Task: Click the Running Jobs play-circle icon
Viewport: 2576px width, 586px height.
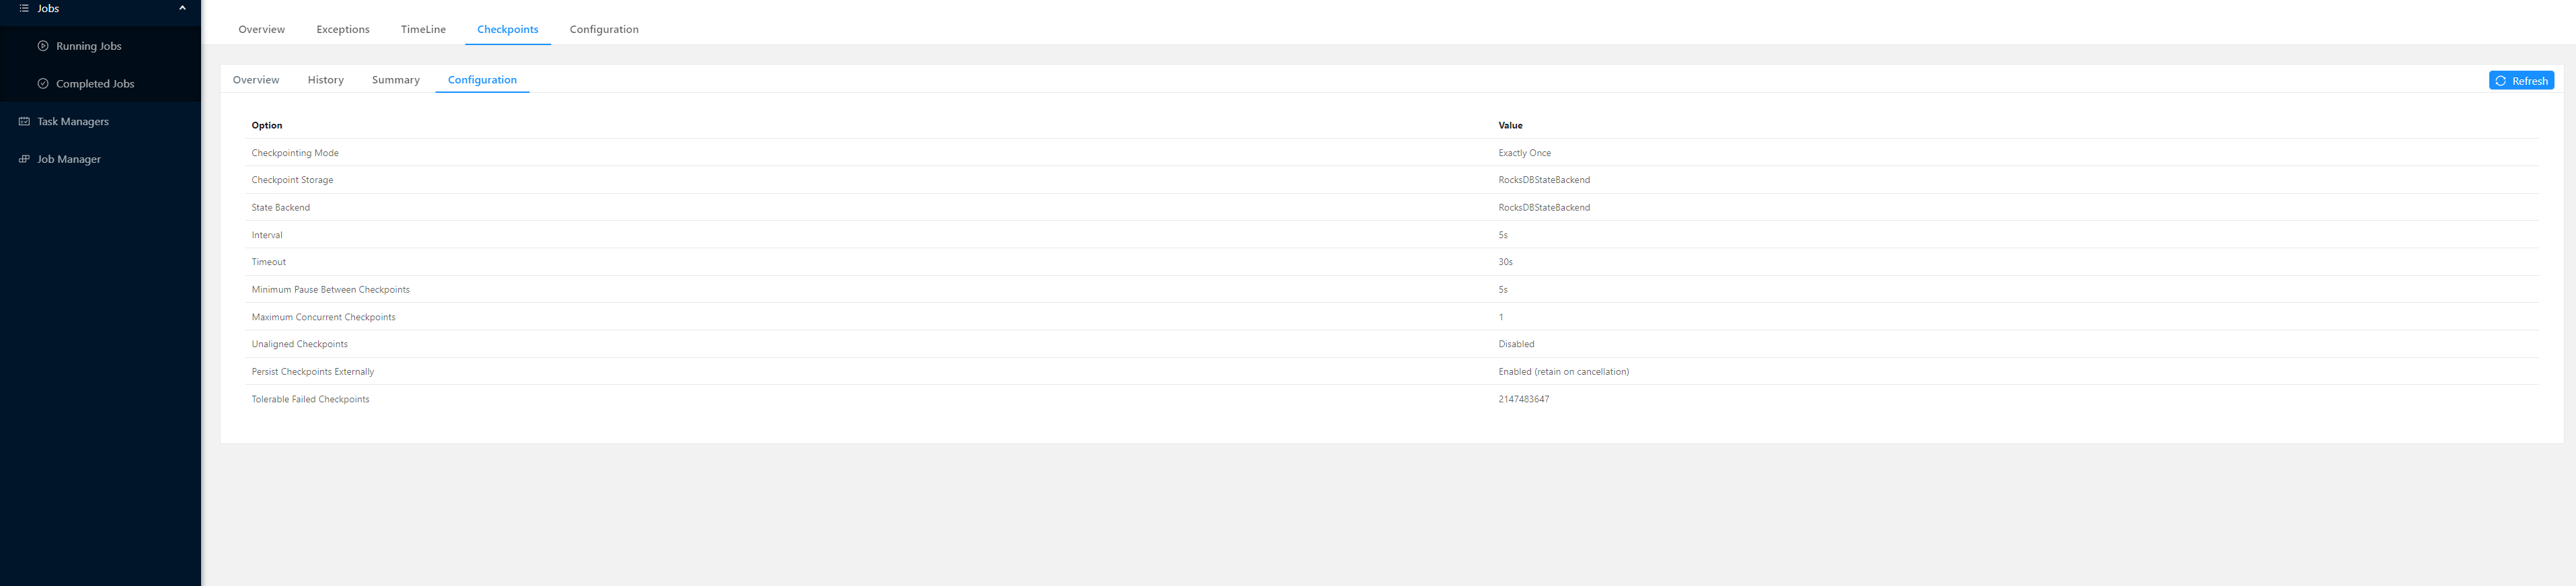Action: click(x=43, y=46)
